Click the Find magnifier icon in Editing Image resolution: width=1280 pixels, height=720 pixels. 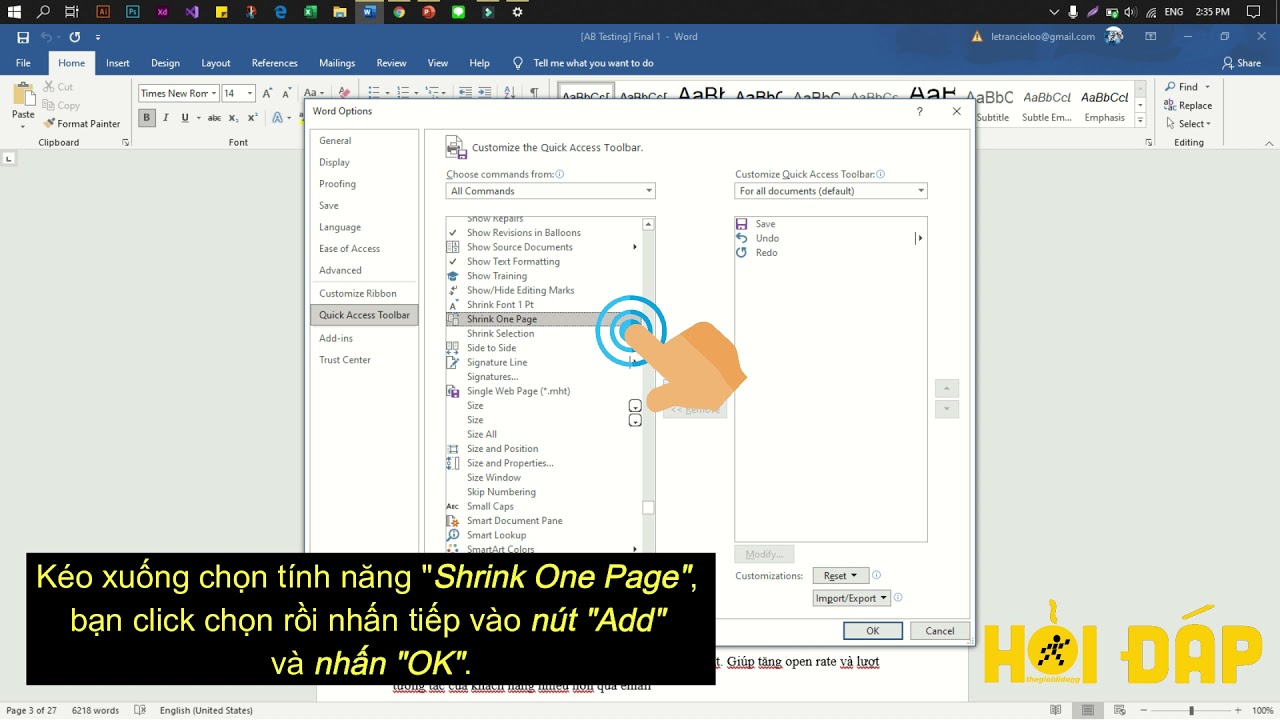[x=1170, y=87]
